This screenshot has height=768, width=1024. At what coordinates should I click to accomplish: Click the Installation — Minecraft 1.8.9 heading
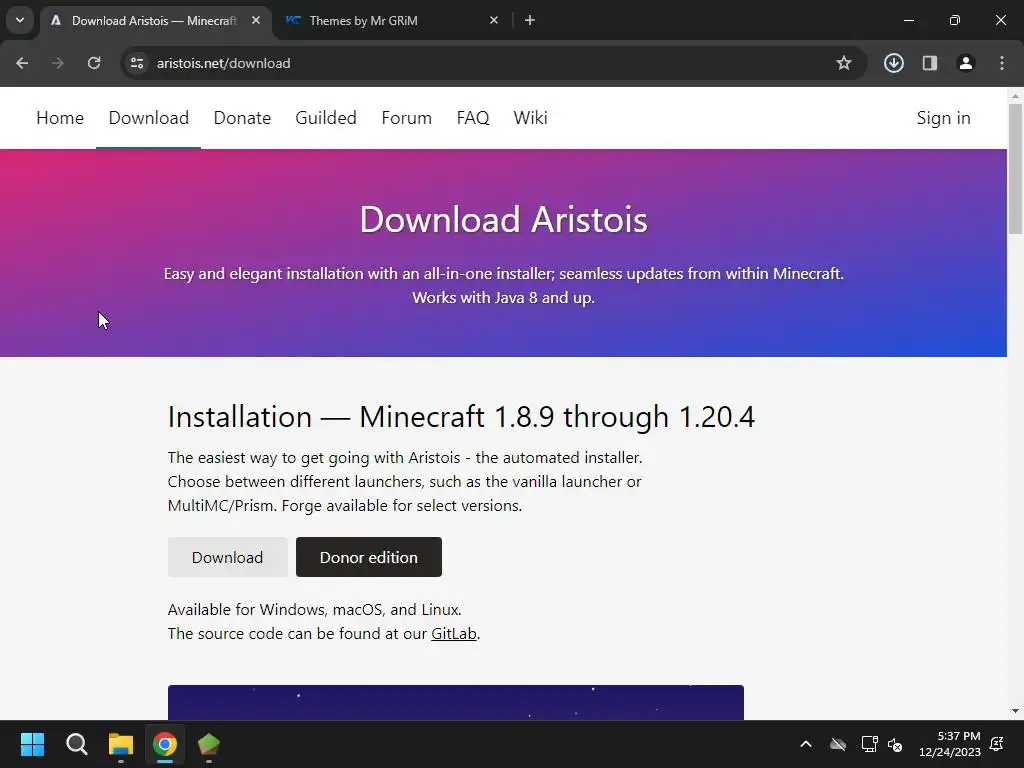(461, 417)
